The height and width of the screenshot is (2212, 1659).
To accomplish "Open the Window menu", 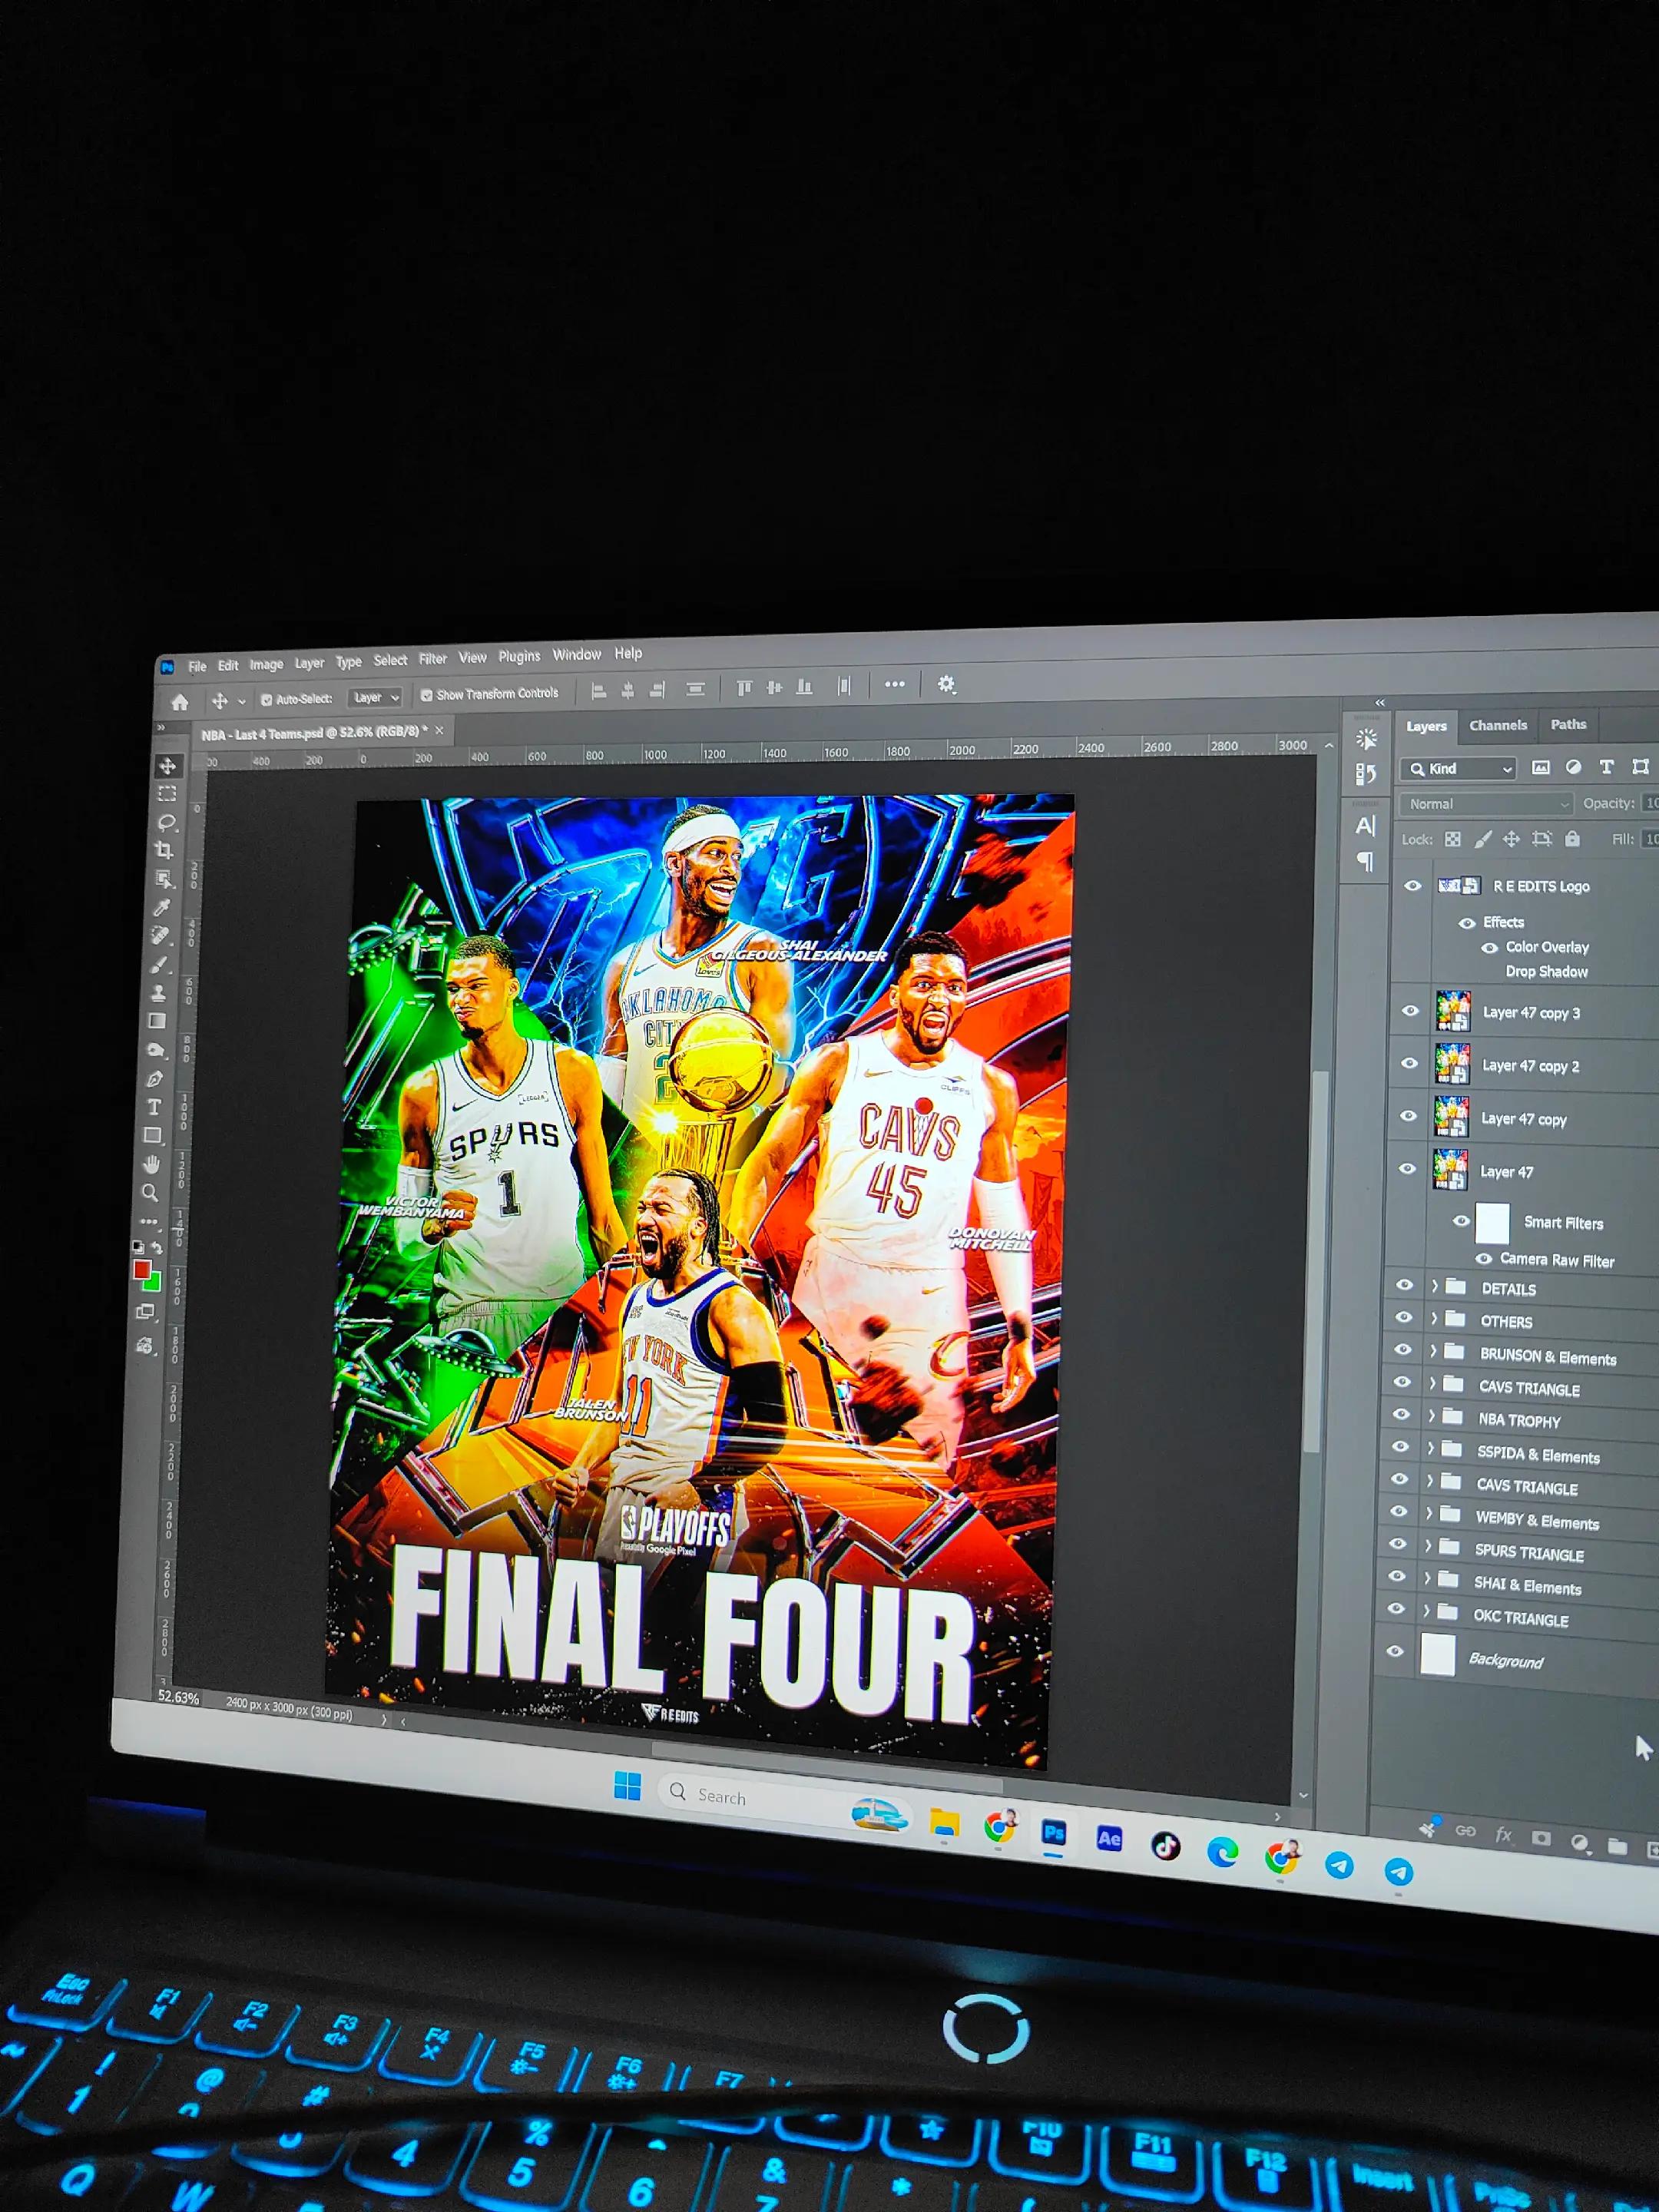I will [x=577, y=655].
